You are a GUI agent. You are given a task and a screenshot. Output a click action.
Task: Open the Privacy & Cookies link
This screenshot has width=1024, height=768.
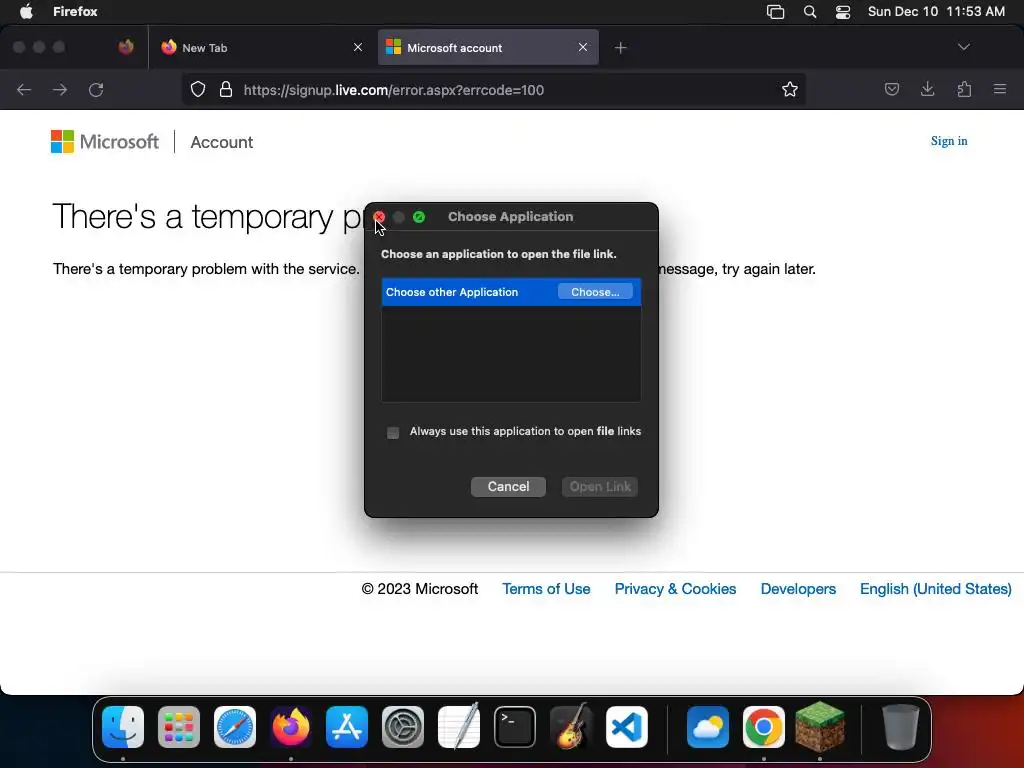[675, 589]
